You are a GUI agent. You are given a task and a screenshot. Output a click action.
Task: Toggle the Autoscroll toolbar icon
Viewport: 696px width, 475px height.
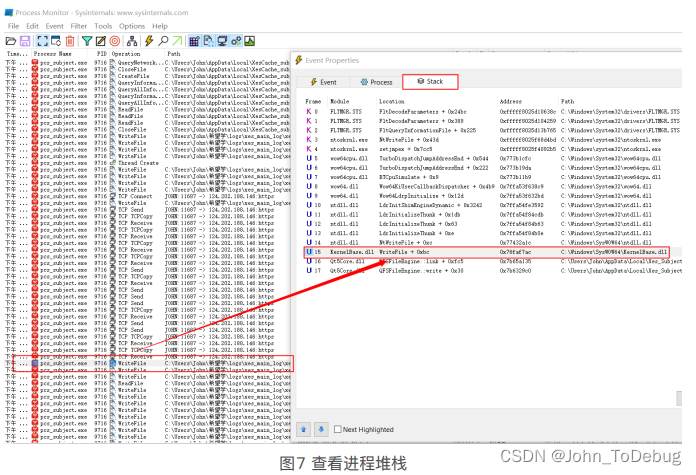56,41
